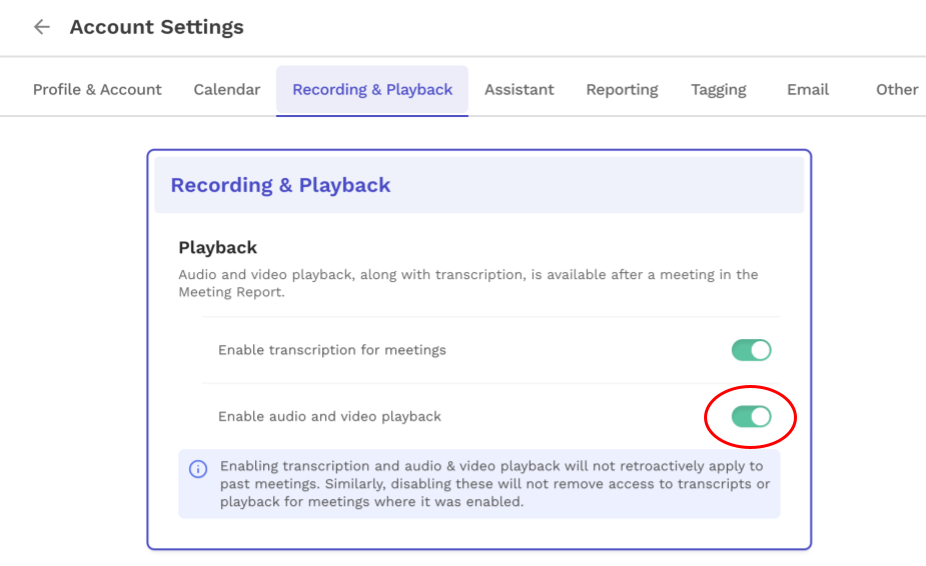Disable the audio and video playback toggle
Screen dimensions: 926x566
click(751, 417)
